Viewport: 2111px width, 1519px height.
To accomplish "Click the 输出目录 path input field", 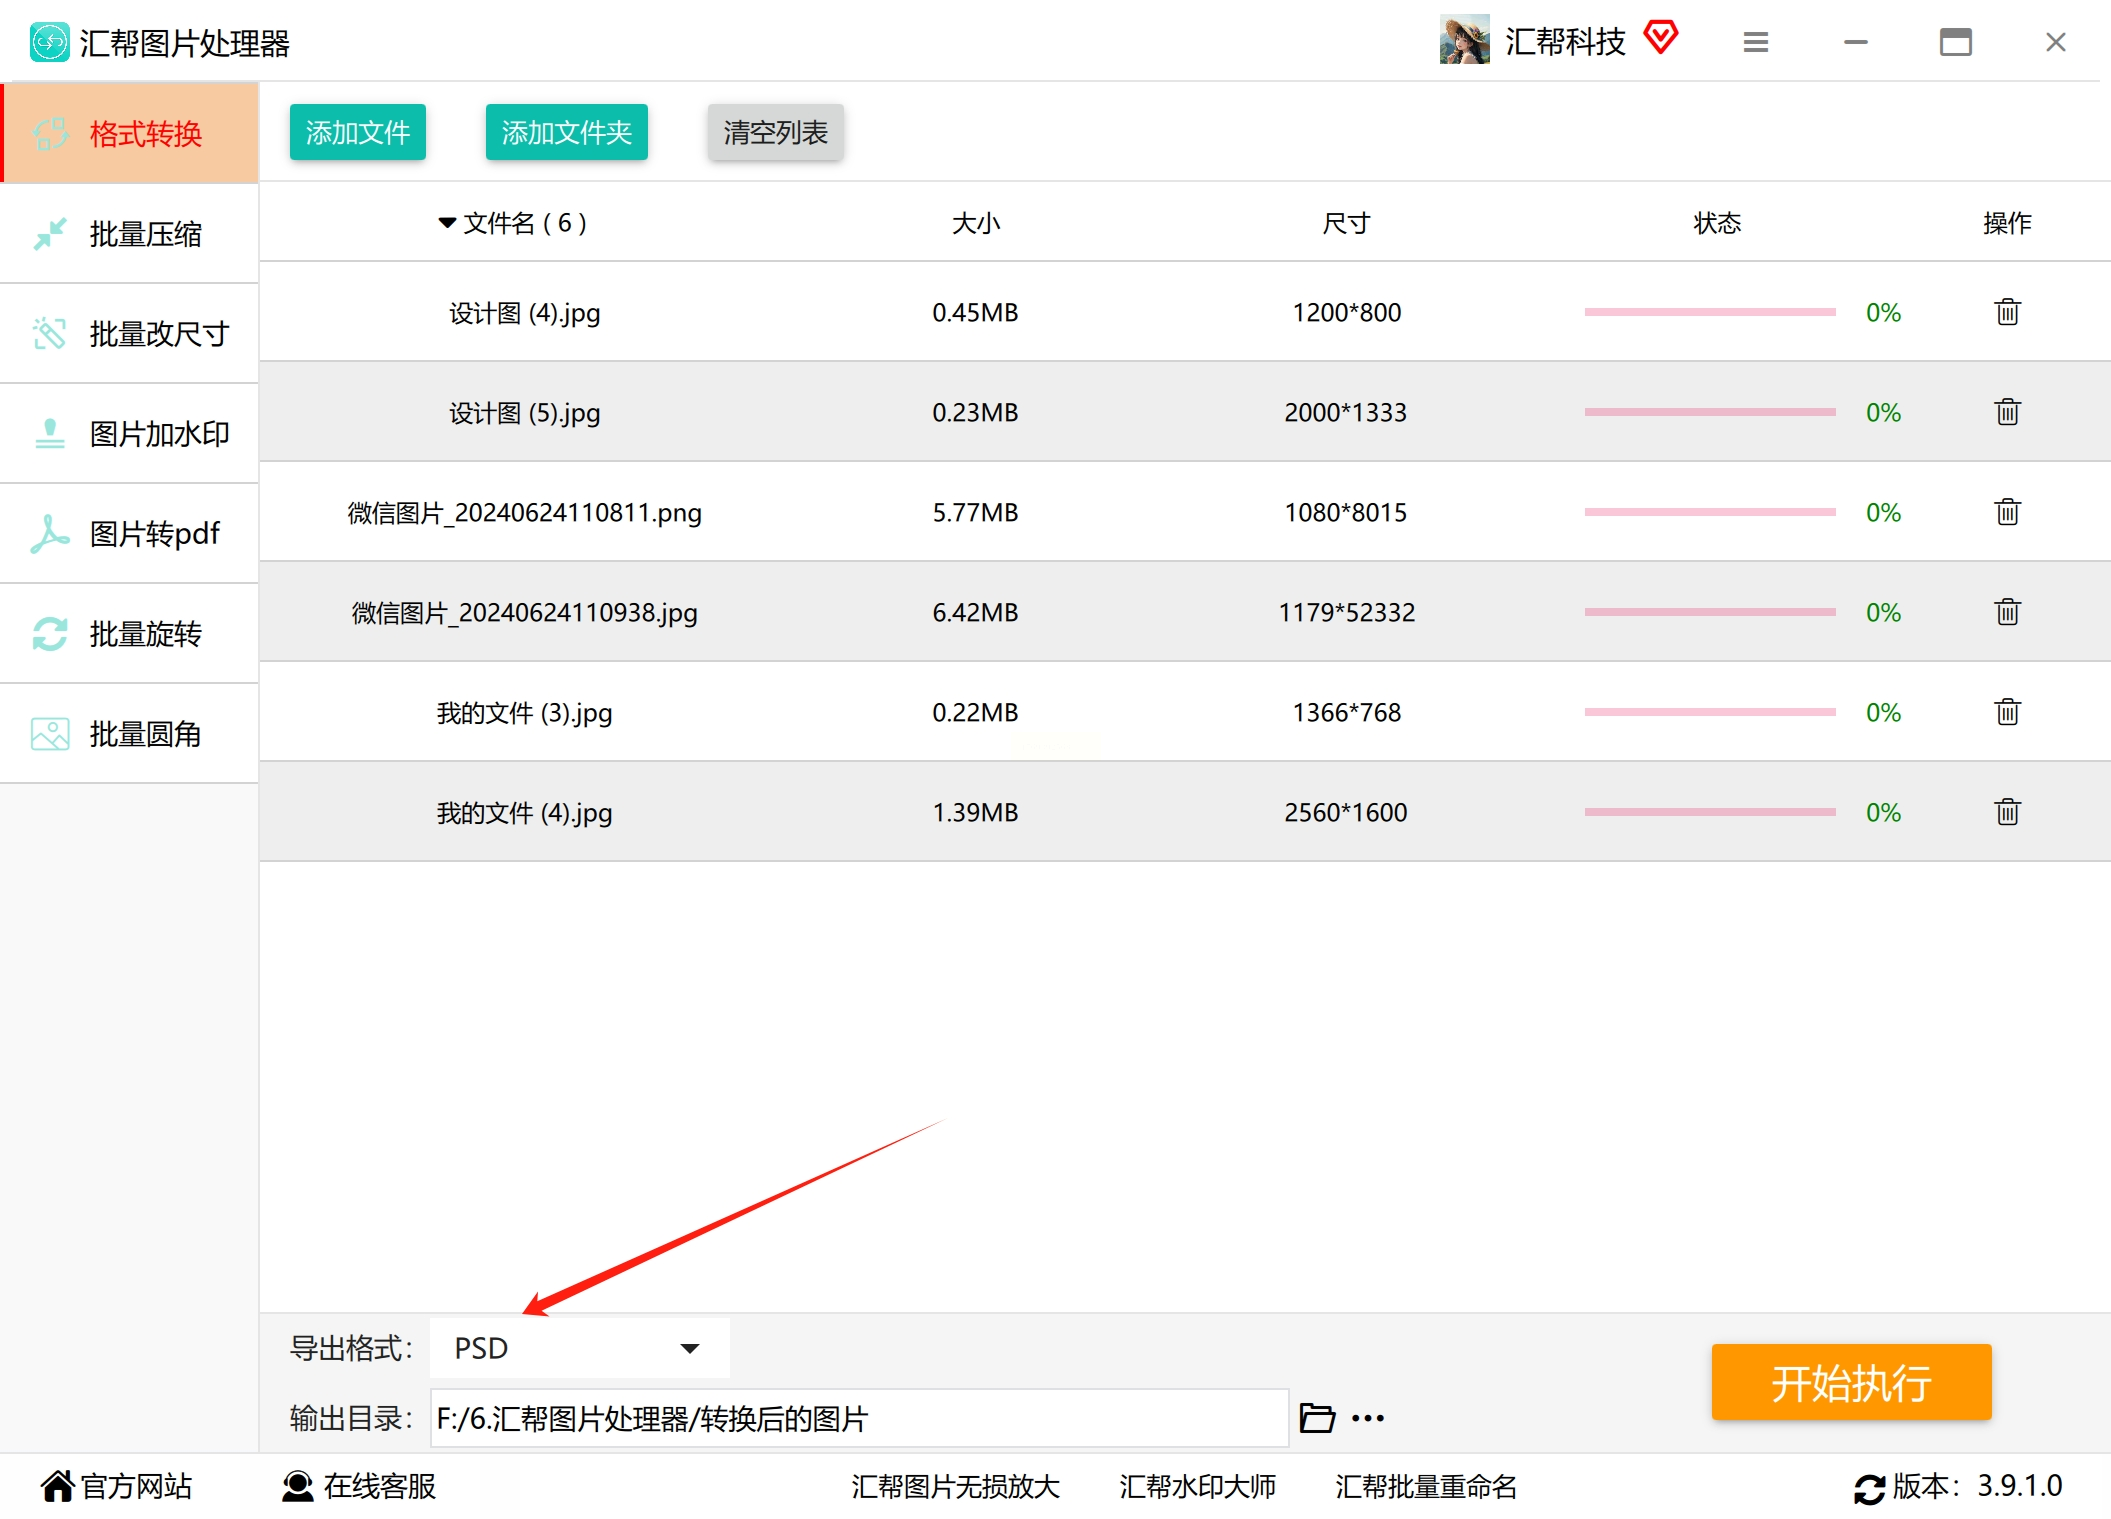I will point(858,1418).
